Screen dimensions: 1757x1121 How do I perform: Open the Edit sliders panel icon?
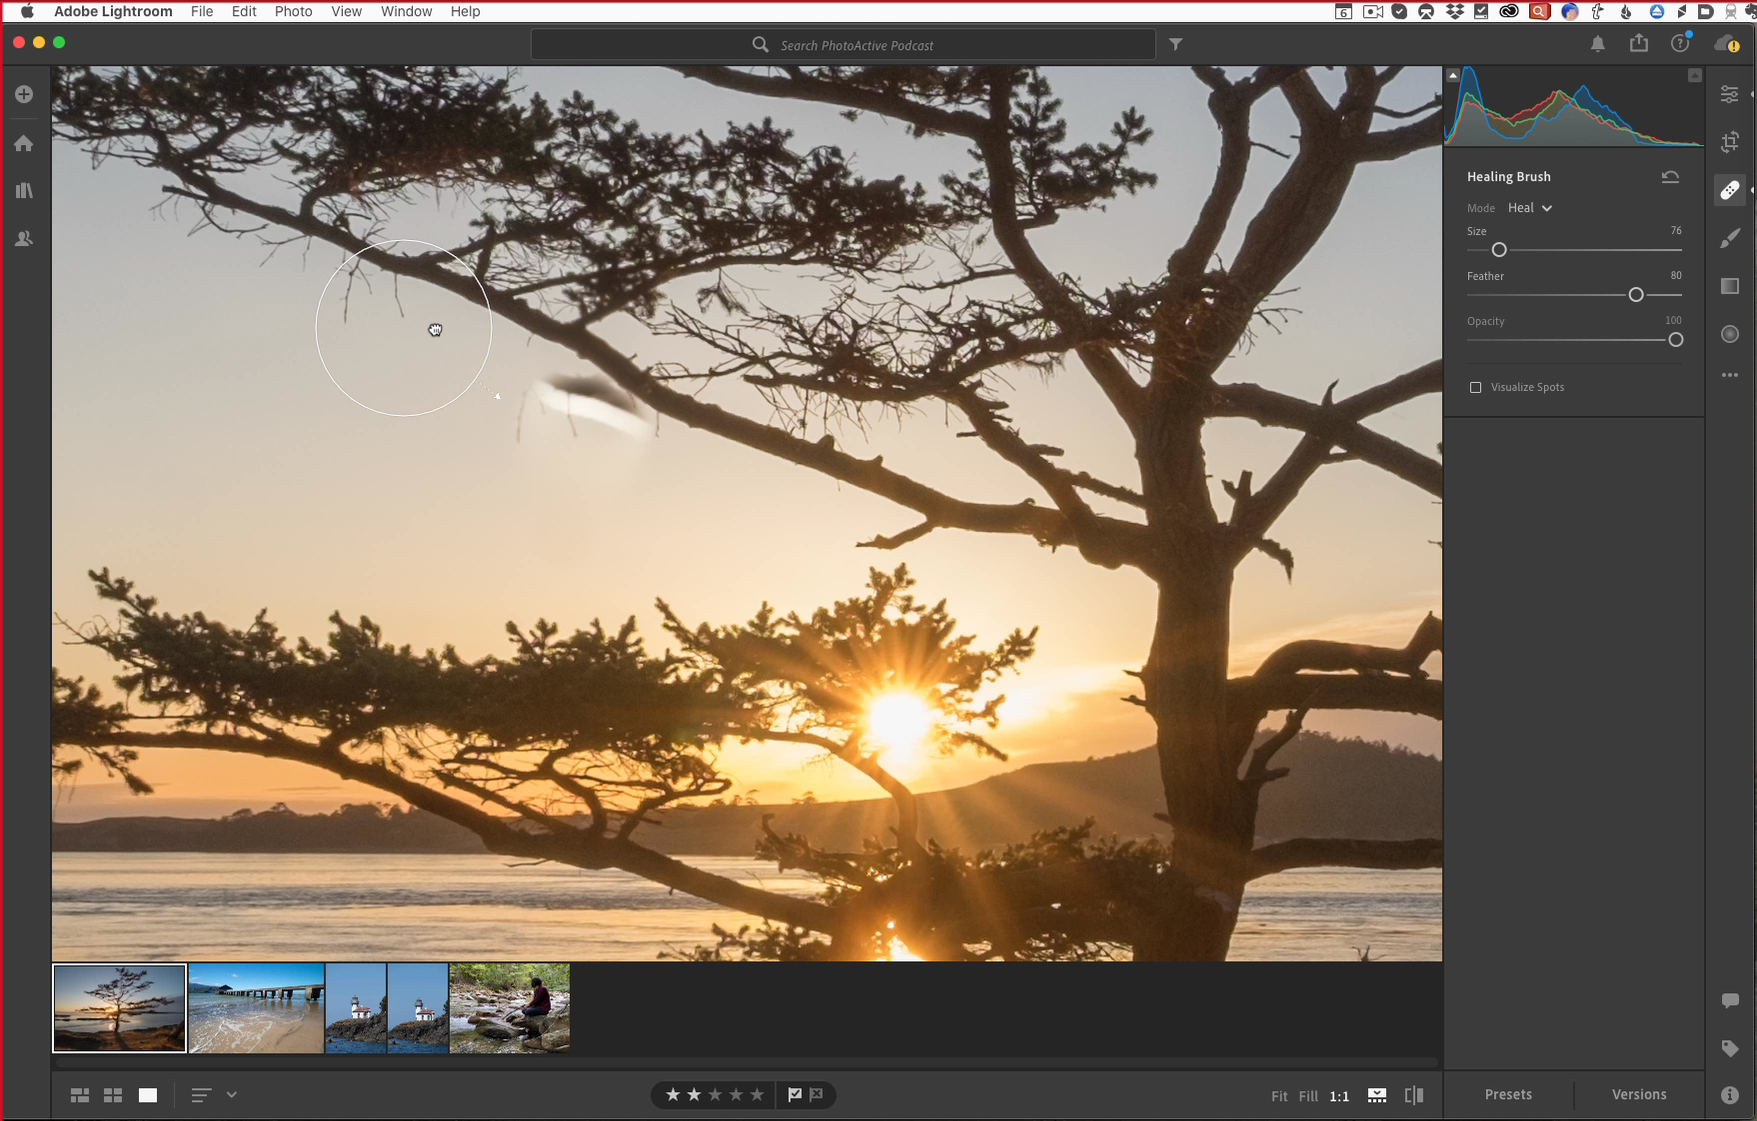1729,94
